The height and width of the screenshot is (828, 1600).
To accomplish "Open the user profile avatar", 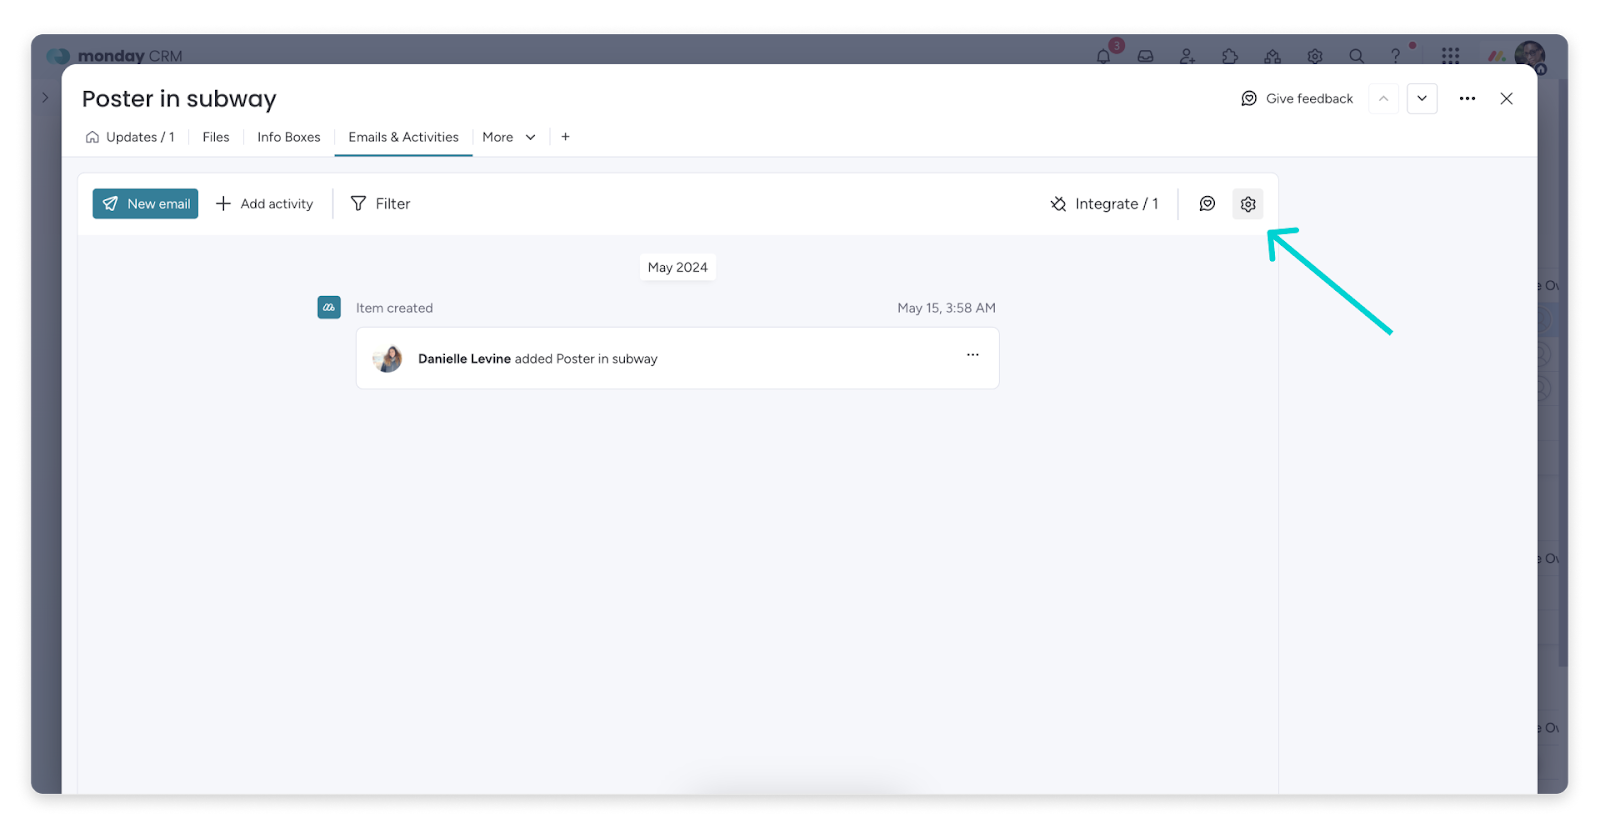I will pyautogui.click(x=1529, y=55).
